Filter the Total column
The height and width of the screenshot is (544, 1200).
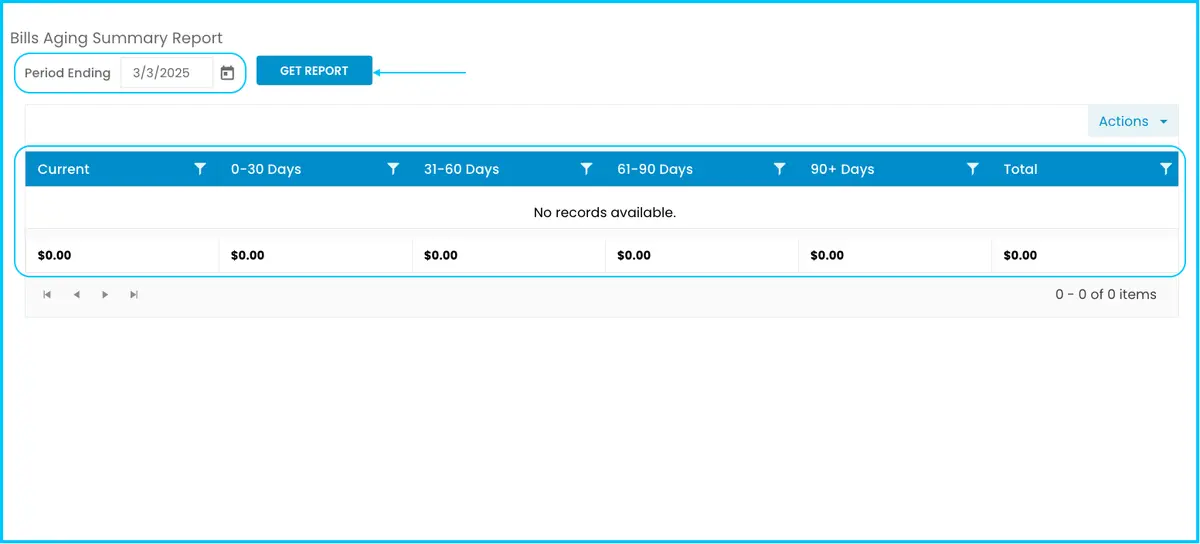(1165, 169)
